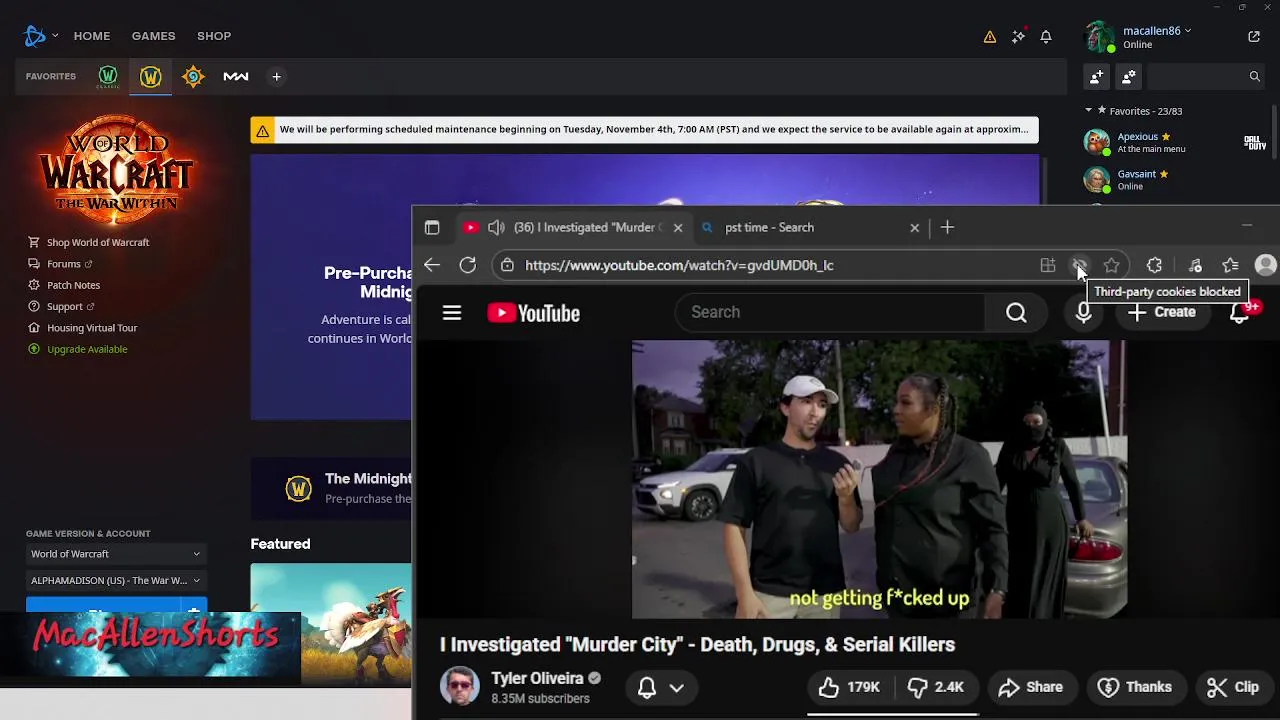Open friend list settings icon
This screenshot has width=1280, height=720.
(x=1129, y=76)
